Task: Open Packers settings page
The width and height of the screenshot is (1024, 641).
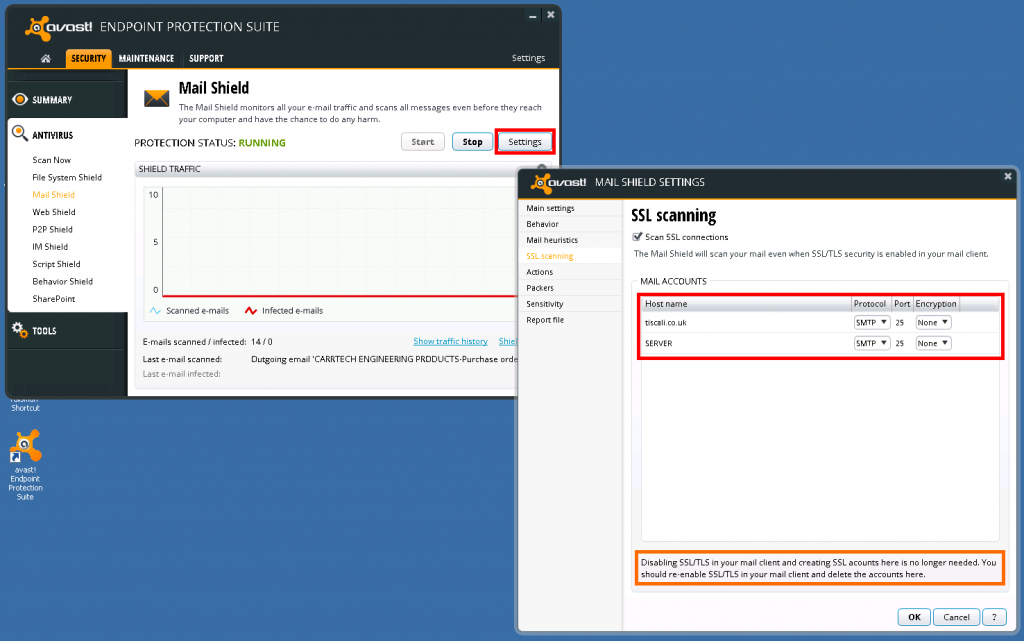Action: coord(540,288)
